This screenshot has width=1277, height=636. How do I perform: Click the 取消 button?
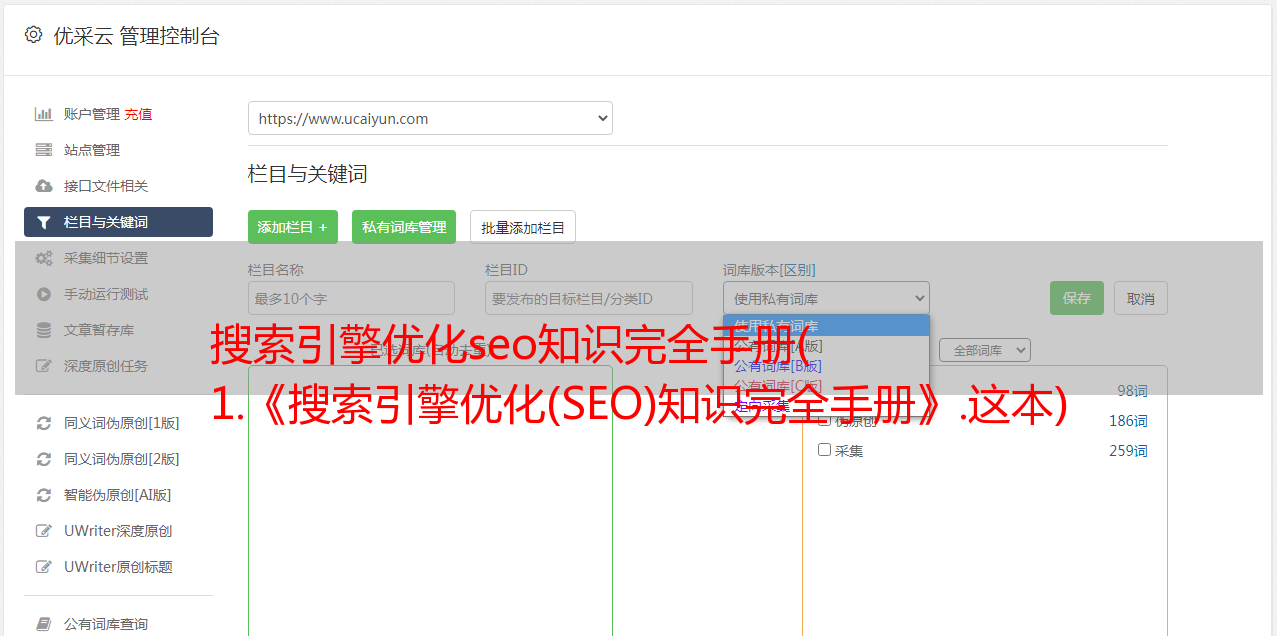pyautogui.click(x=1141, y=298)
